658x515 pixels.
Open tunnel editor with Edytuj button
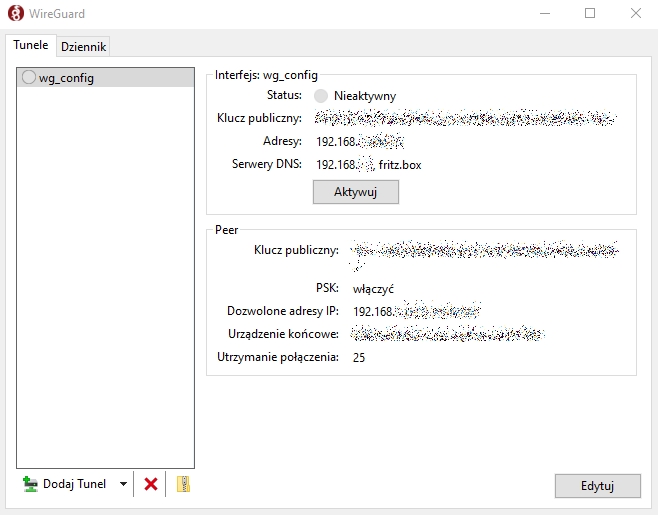(x=597, y=486)
